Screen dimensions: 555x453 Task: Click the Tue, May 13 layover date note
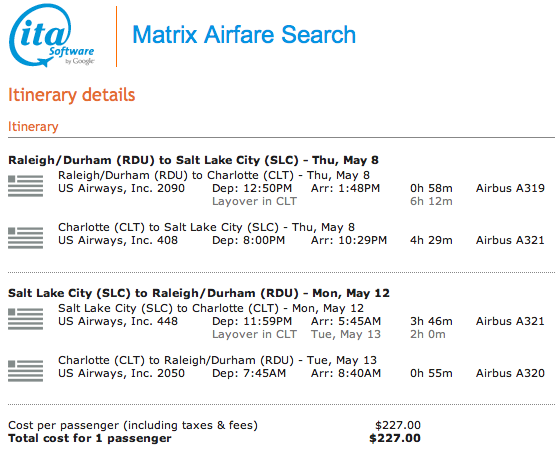(346, 334)
